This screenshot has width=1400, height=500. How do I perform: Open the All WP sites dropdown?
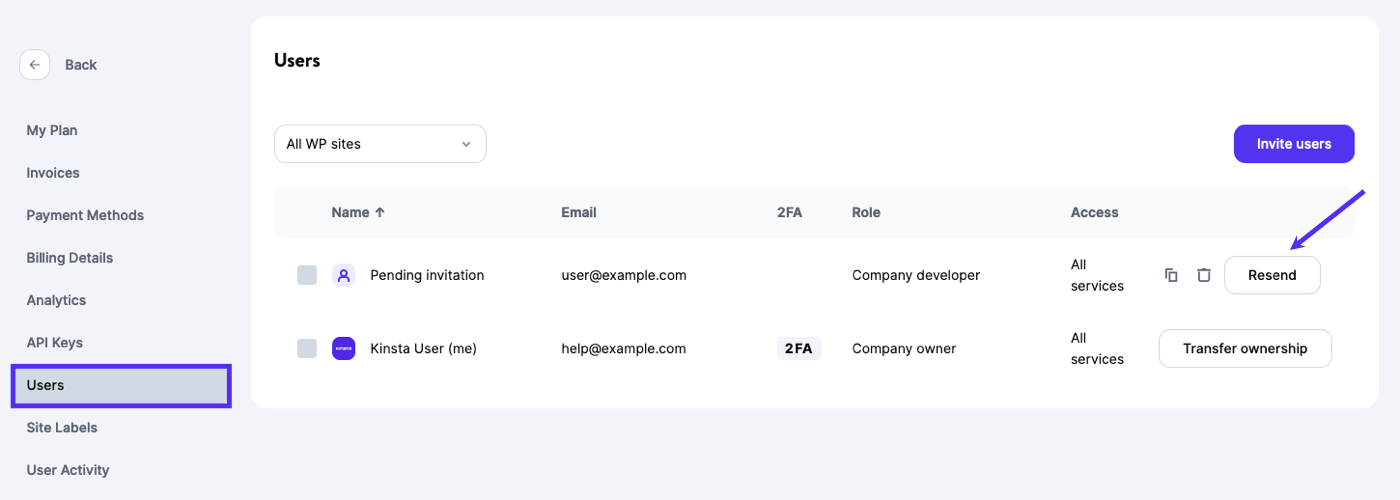(380, 144)
